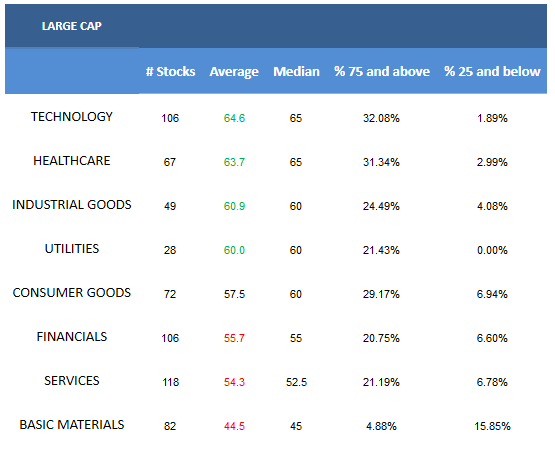Select the FINANCIALS sector label
This screenshot has width=555, height=458.
[x=71, y=337]
